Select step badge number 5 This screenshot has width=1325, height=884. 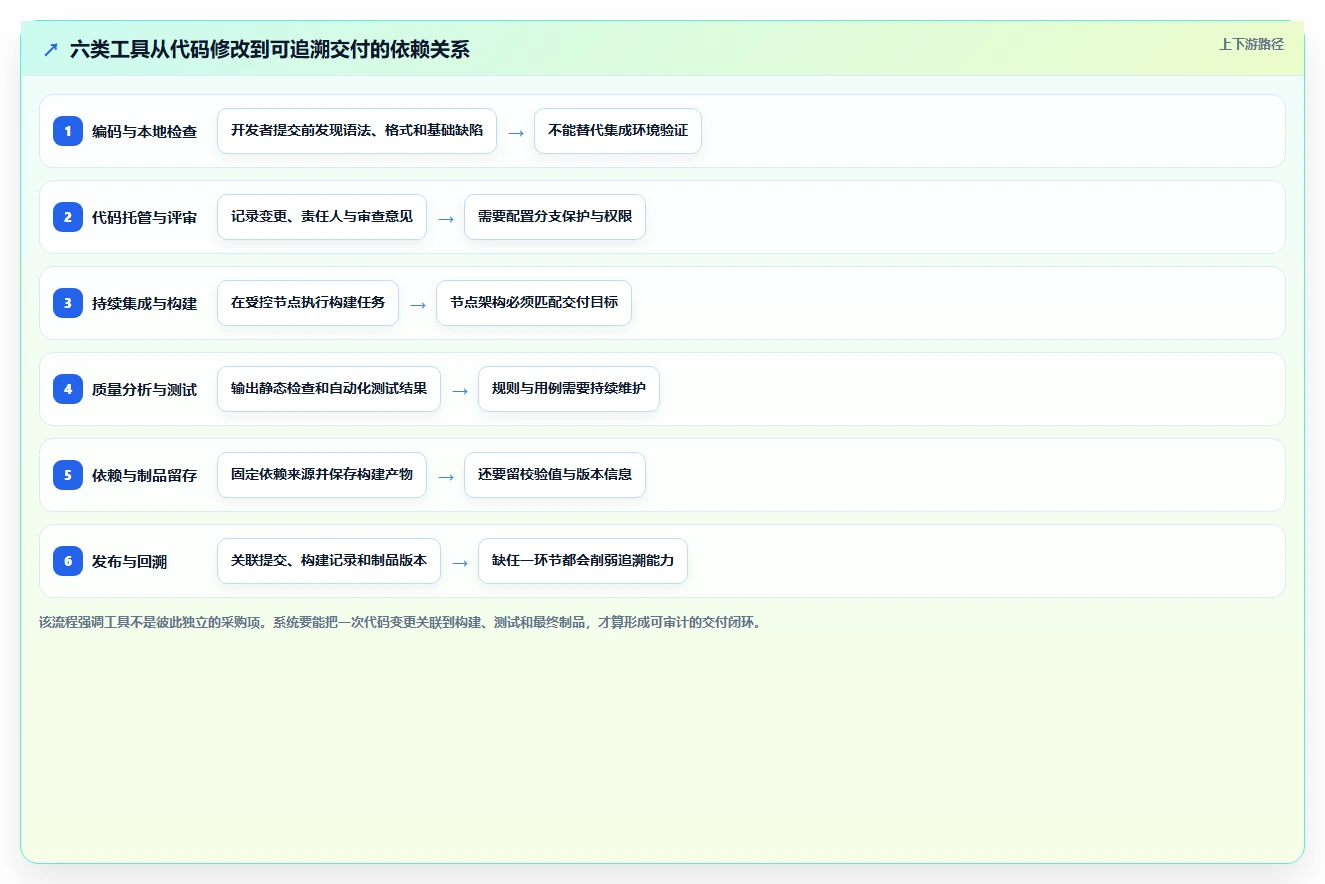(68, 475)
